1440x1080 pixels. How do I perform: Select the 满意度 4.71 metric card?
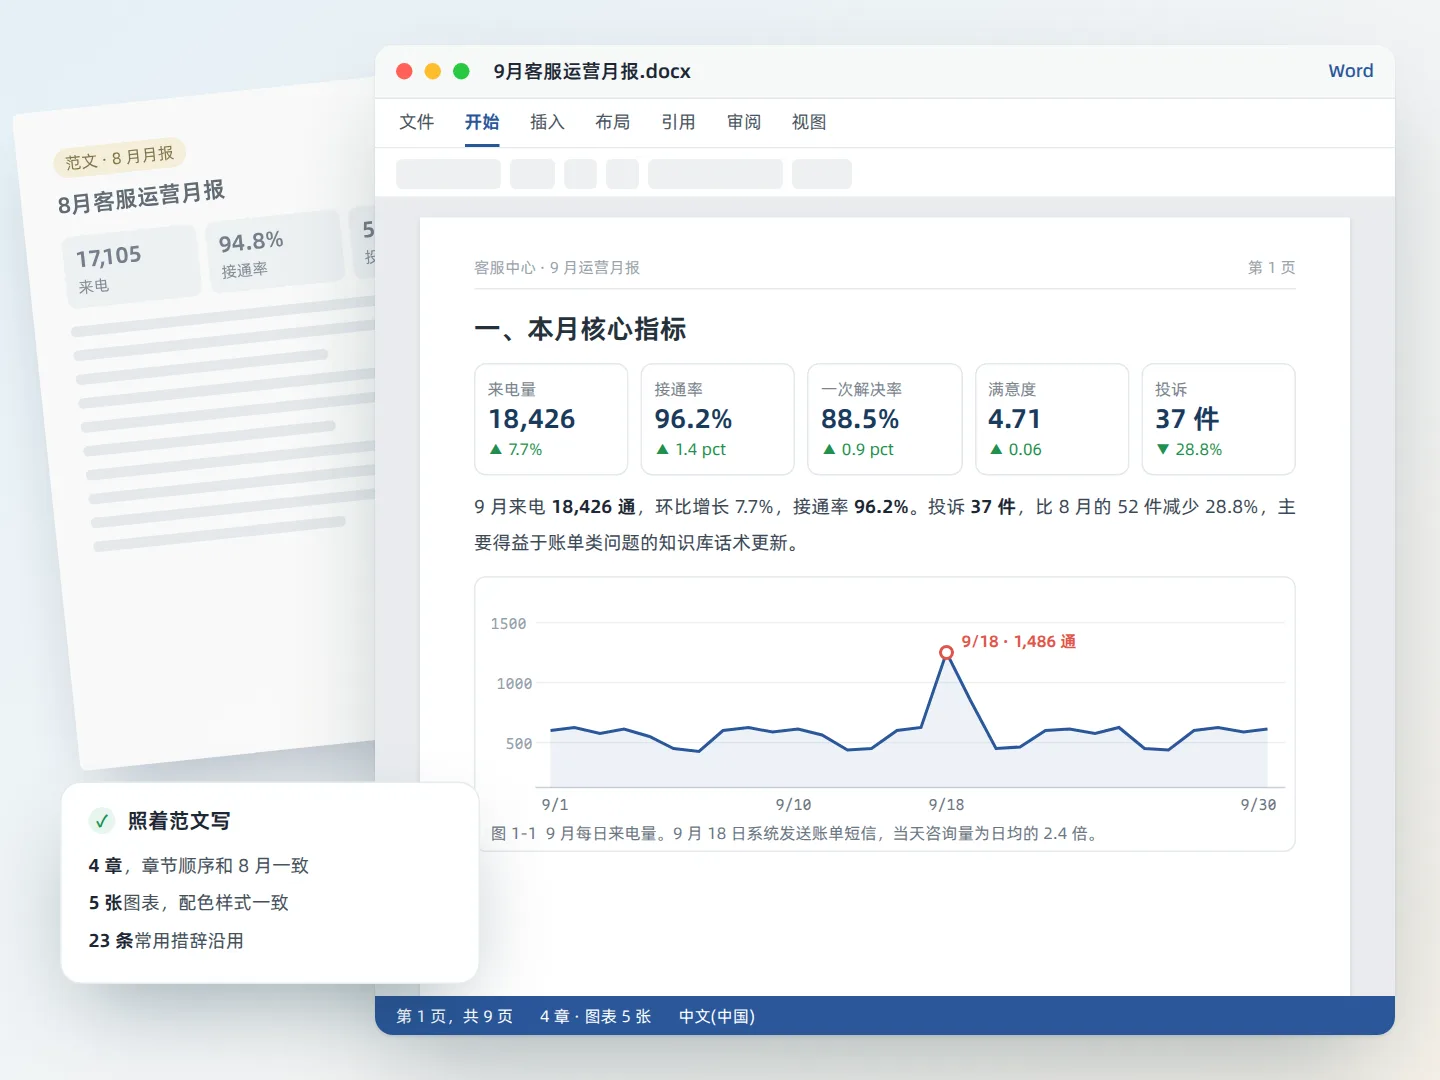[1052, 419]
